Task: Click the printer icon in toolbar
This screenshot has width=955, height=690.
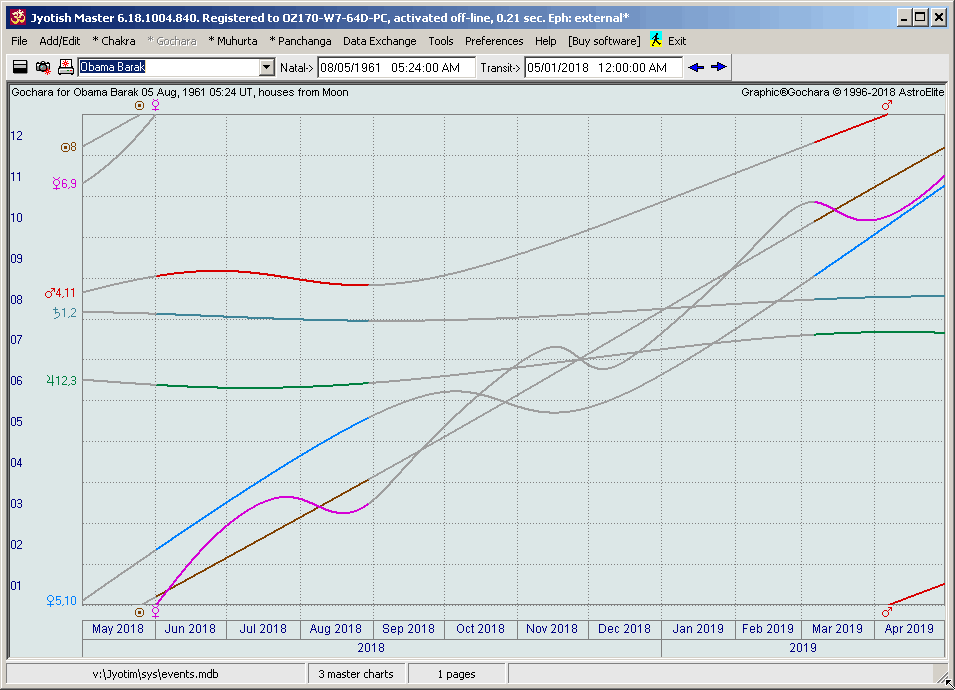Action: tap(66, 67)
